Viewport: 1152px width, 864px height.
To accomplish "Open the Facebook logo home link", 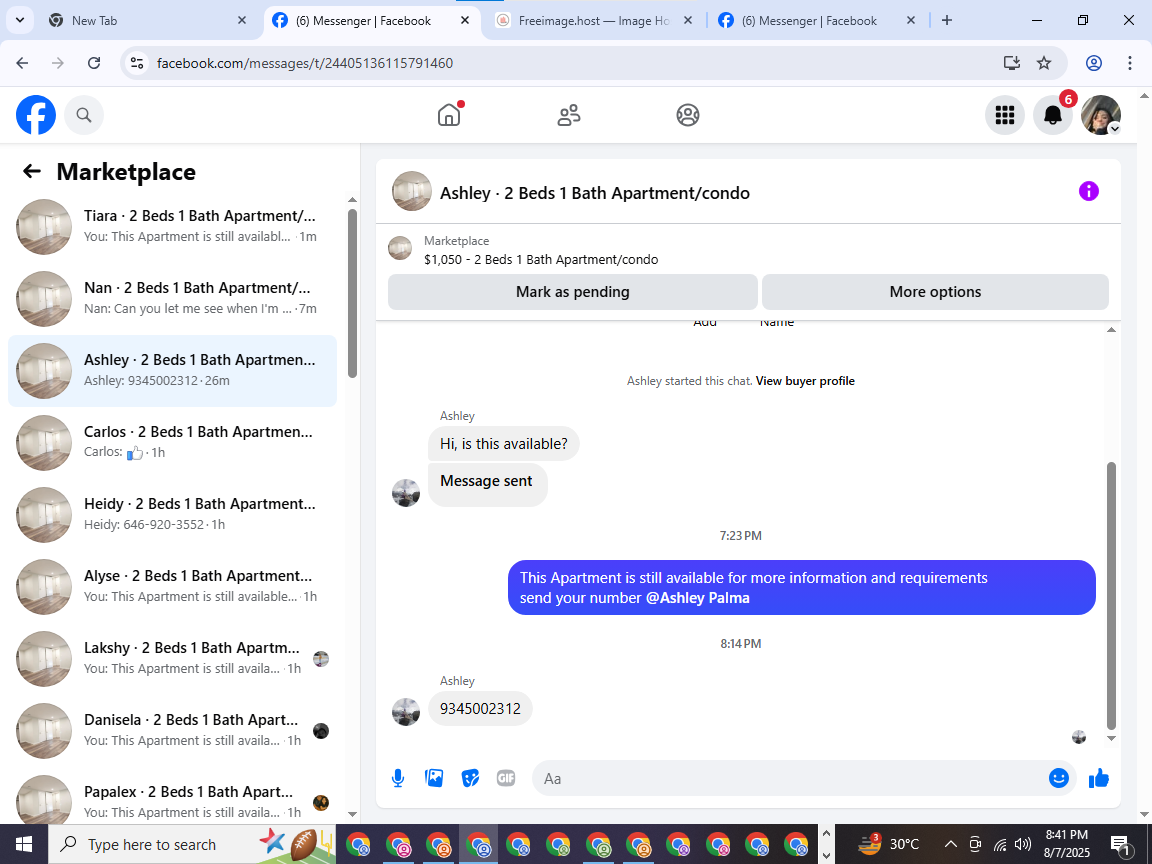I will pos(36,115).
